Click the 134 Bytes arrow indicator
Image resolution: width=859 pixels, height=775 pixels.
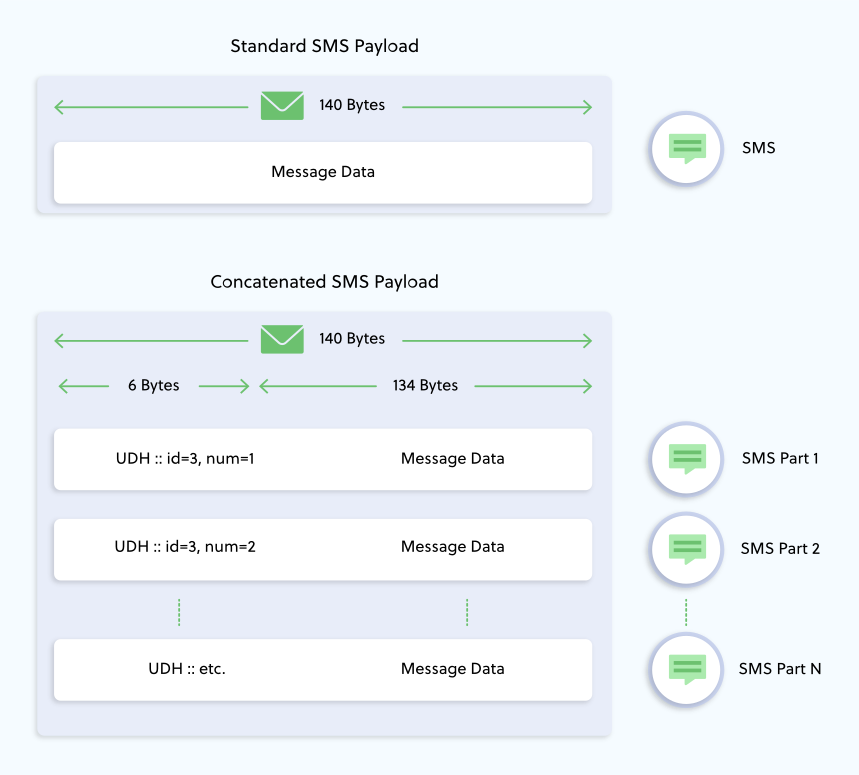pos(427,386)
